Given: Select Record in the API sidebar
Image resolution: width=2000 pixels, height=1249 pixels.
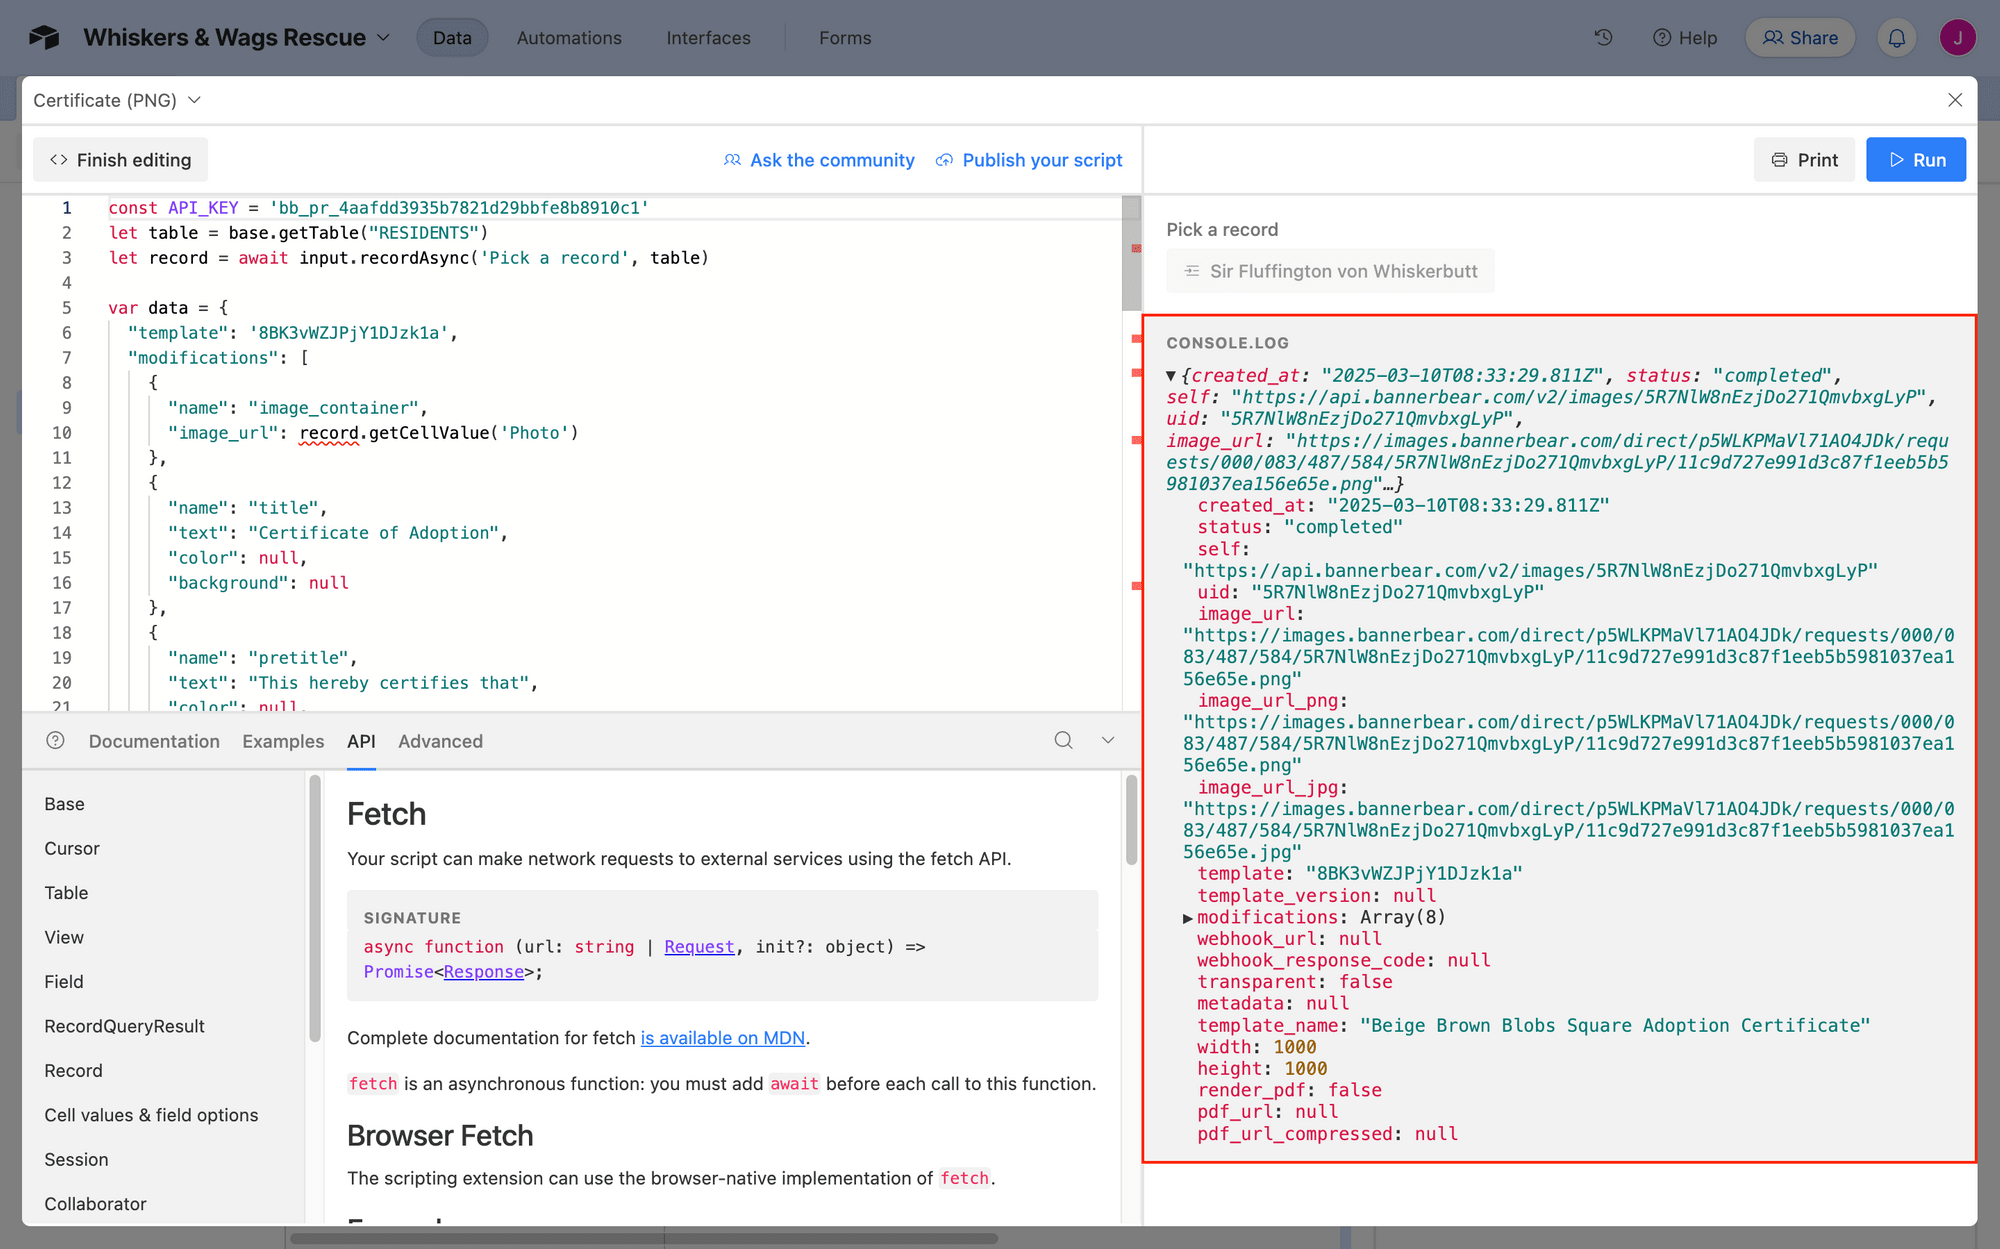Looking at the screenshot, I should click(73, 1070).
